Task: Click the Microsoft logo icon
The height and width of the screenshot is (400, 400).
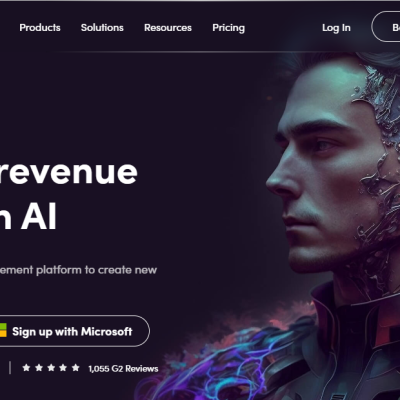Action: tap(3, 331)
